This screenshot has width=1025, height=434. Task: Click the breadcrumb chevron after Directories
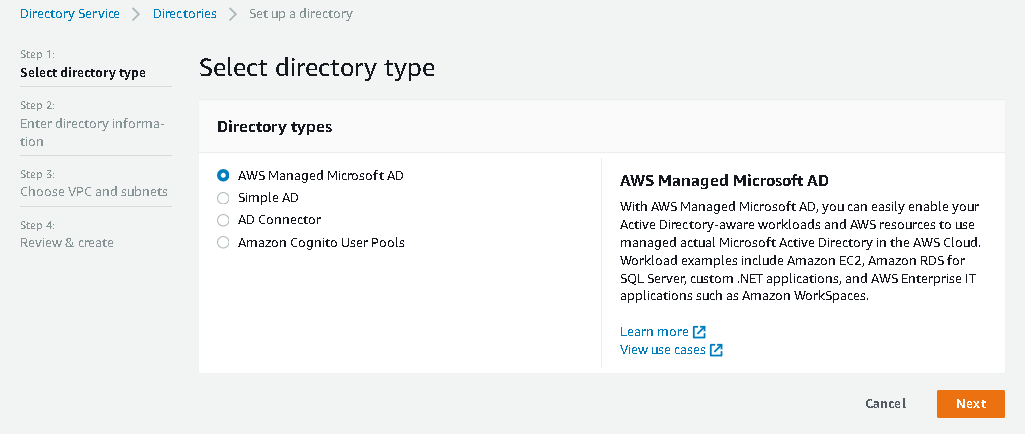pos(233,14)
